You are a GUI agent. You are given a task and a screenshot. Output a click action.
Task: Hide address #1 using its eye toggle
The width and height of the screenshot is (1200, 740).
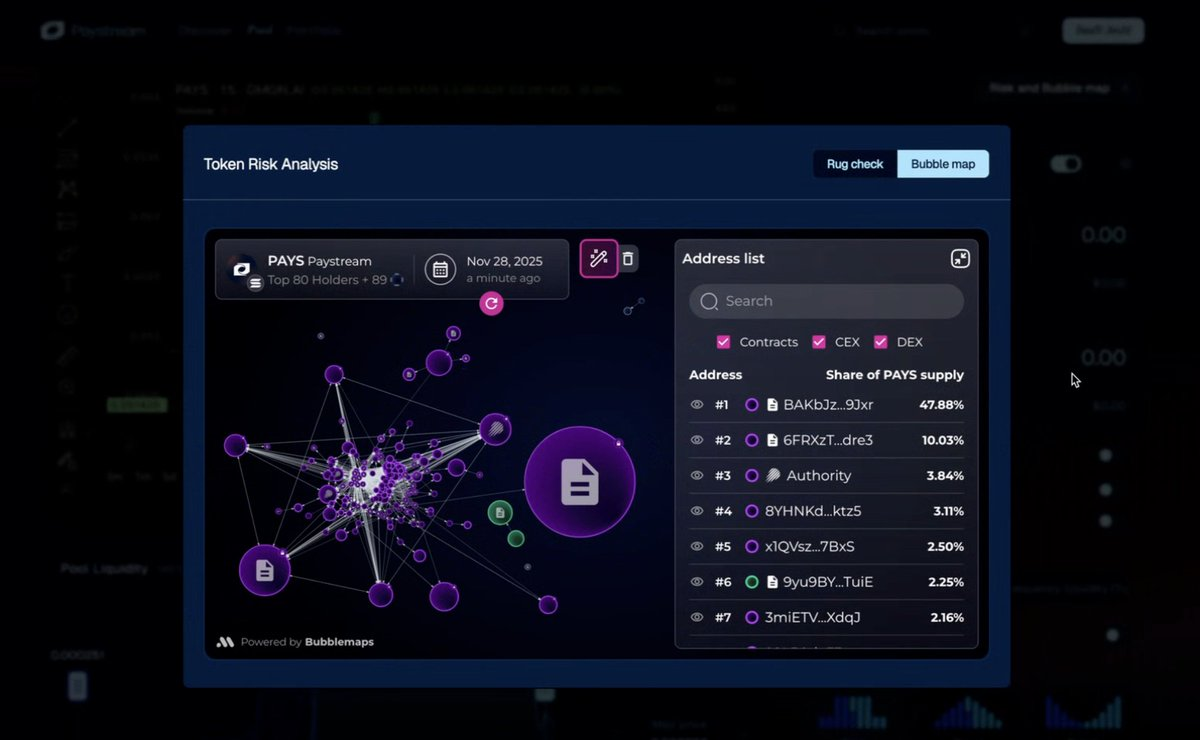[695, 404]
